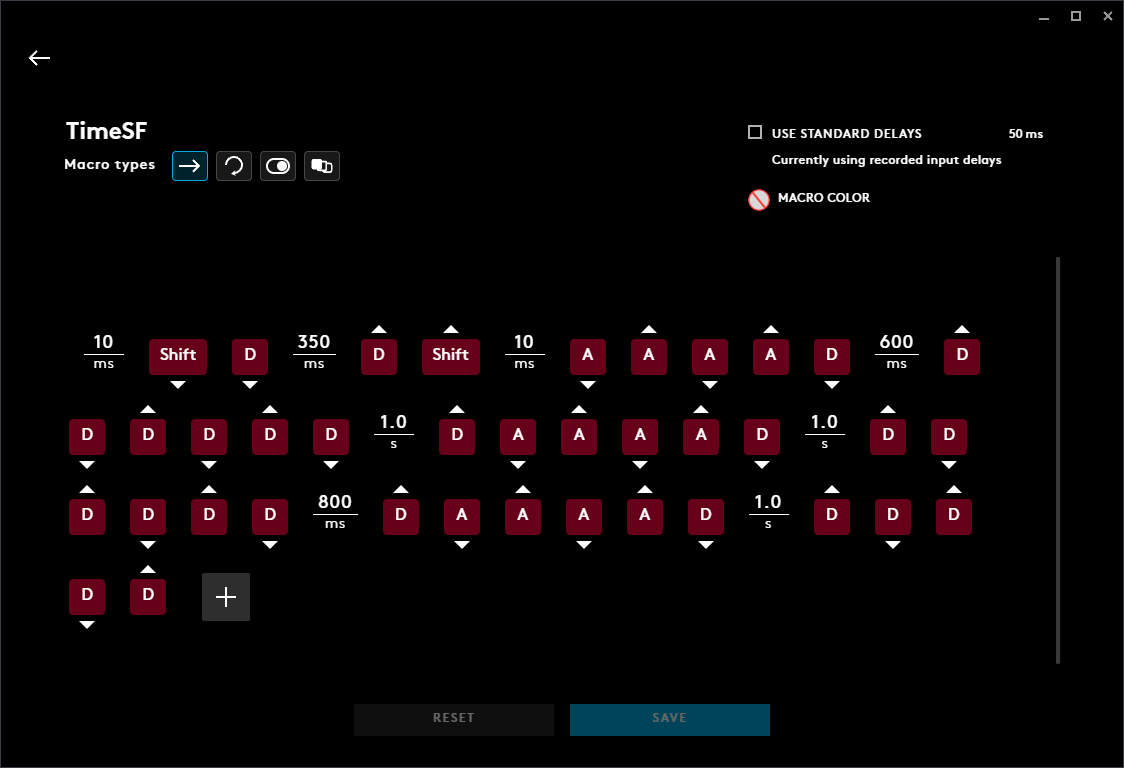This screenshot has height=768, width=1124.
Task: Edit the 600 ms delay
Action: [x=896, y=352]
